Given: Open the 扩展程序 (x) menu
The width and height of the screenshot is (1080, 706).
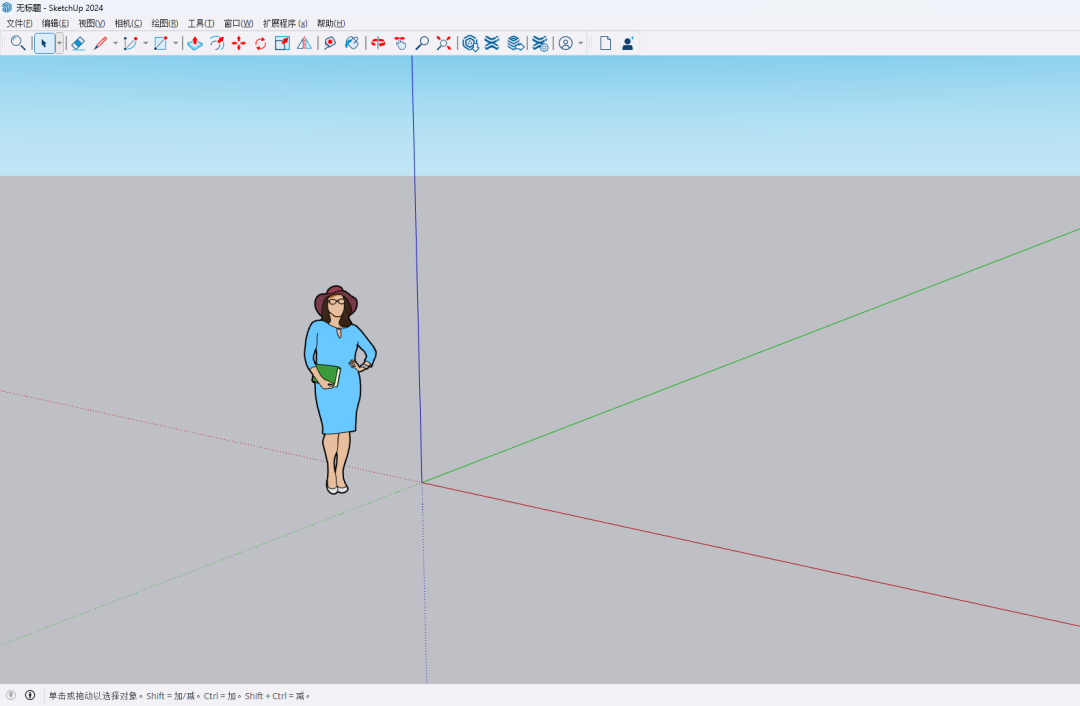Looking at the screenshot, I should click(x=285, y=23).
